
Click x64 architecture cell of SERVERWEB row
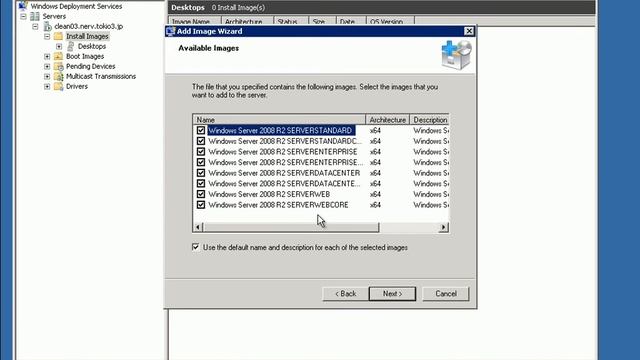[375, 194]
